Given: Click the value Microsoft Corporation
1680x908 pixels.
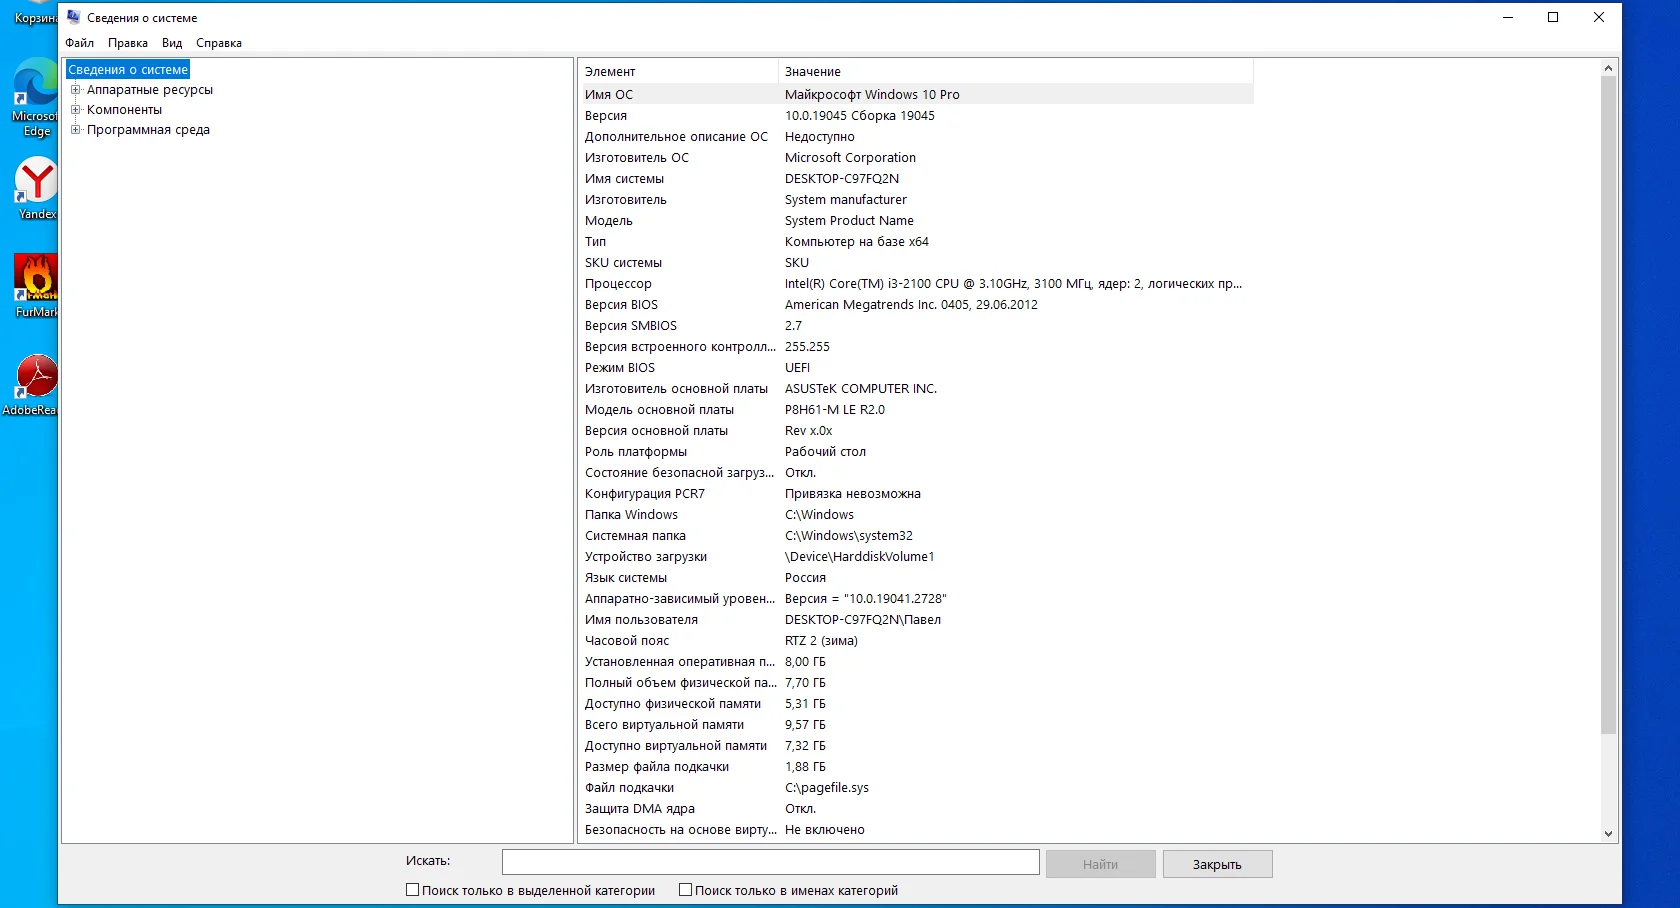Looking at the screenshot, I should (x=850, y=158).
